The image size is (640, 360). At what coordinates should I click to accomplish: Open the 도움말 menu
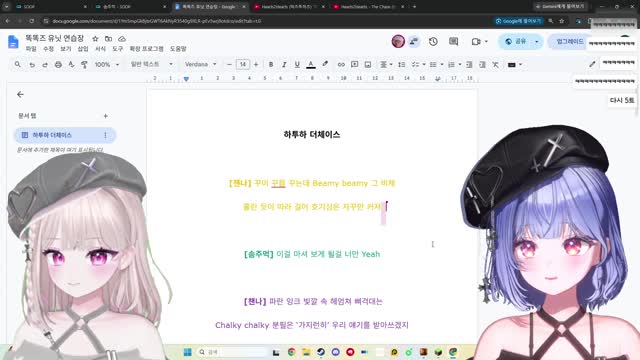click(178, 49)
